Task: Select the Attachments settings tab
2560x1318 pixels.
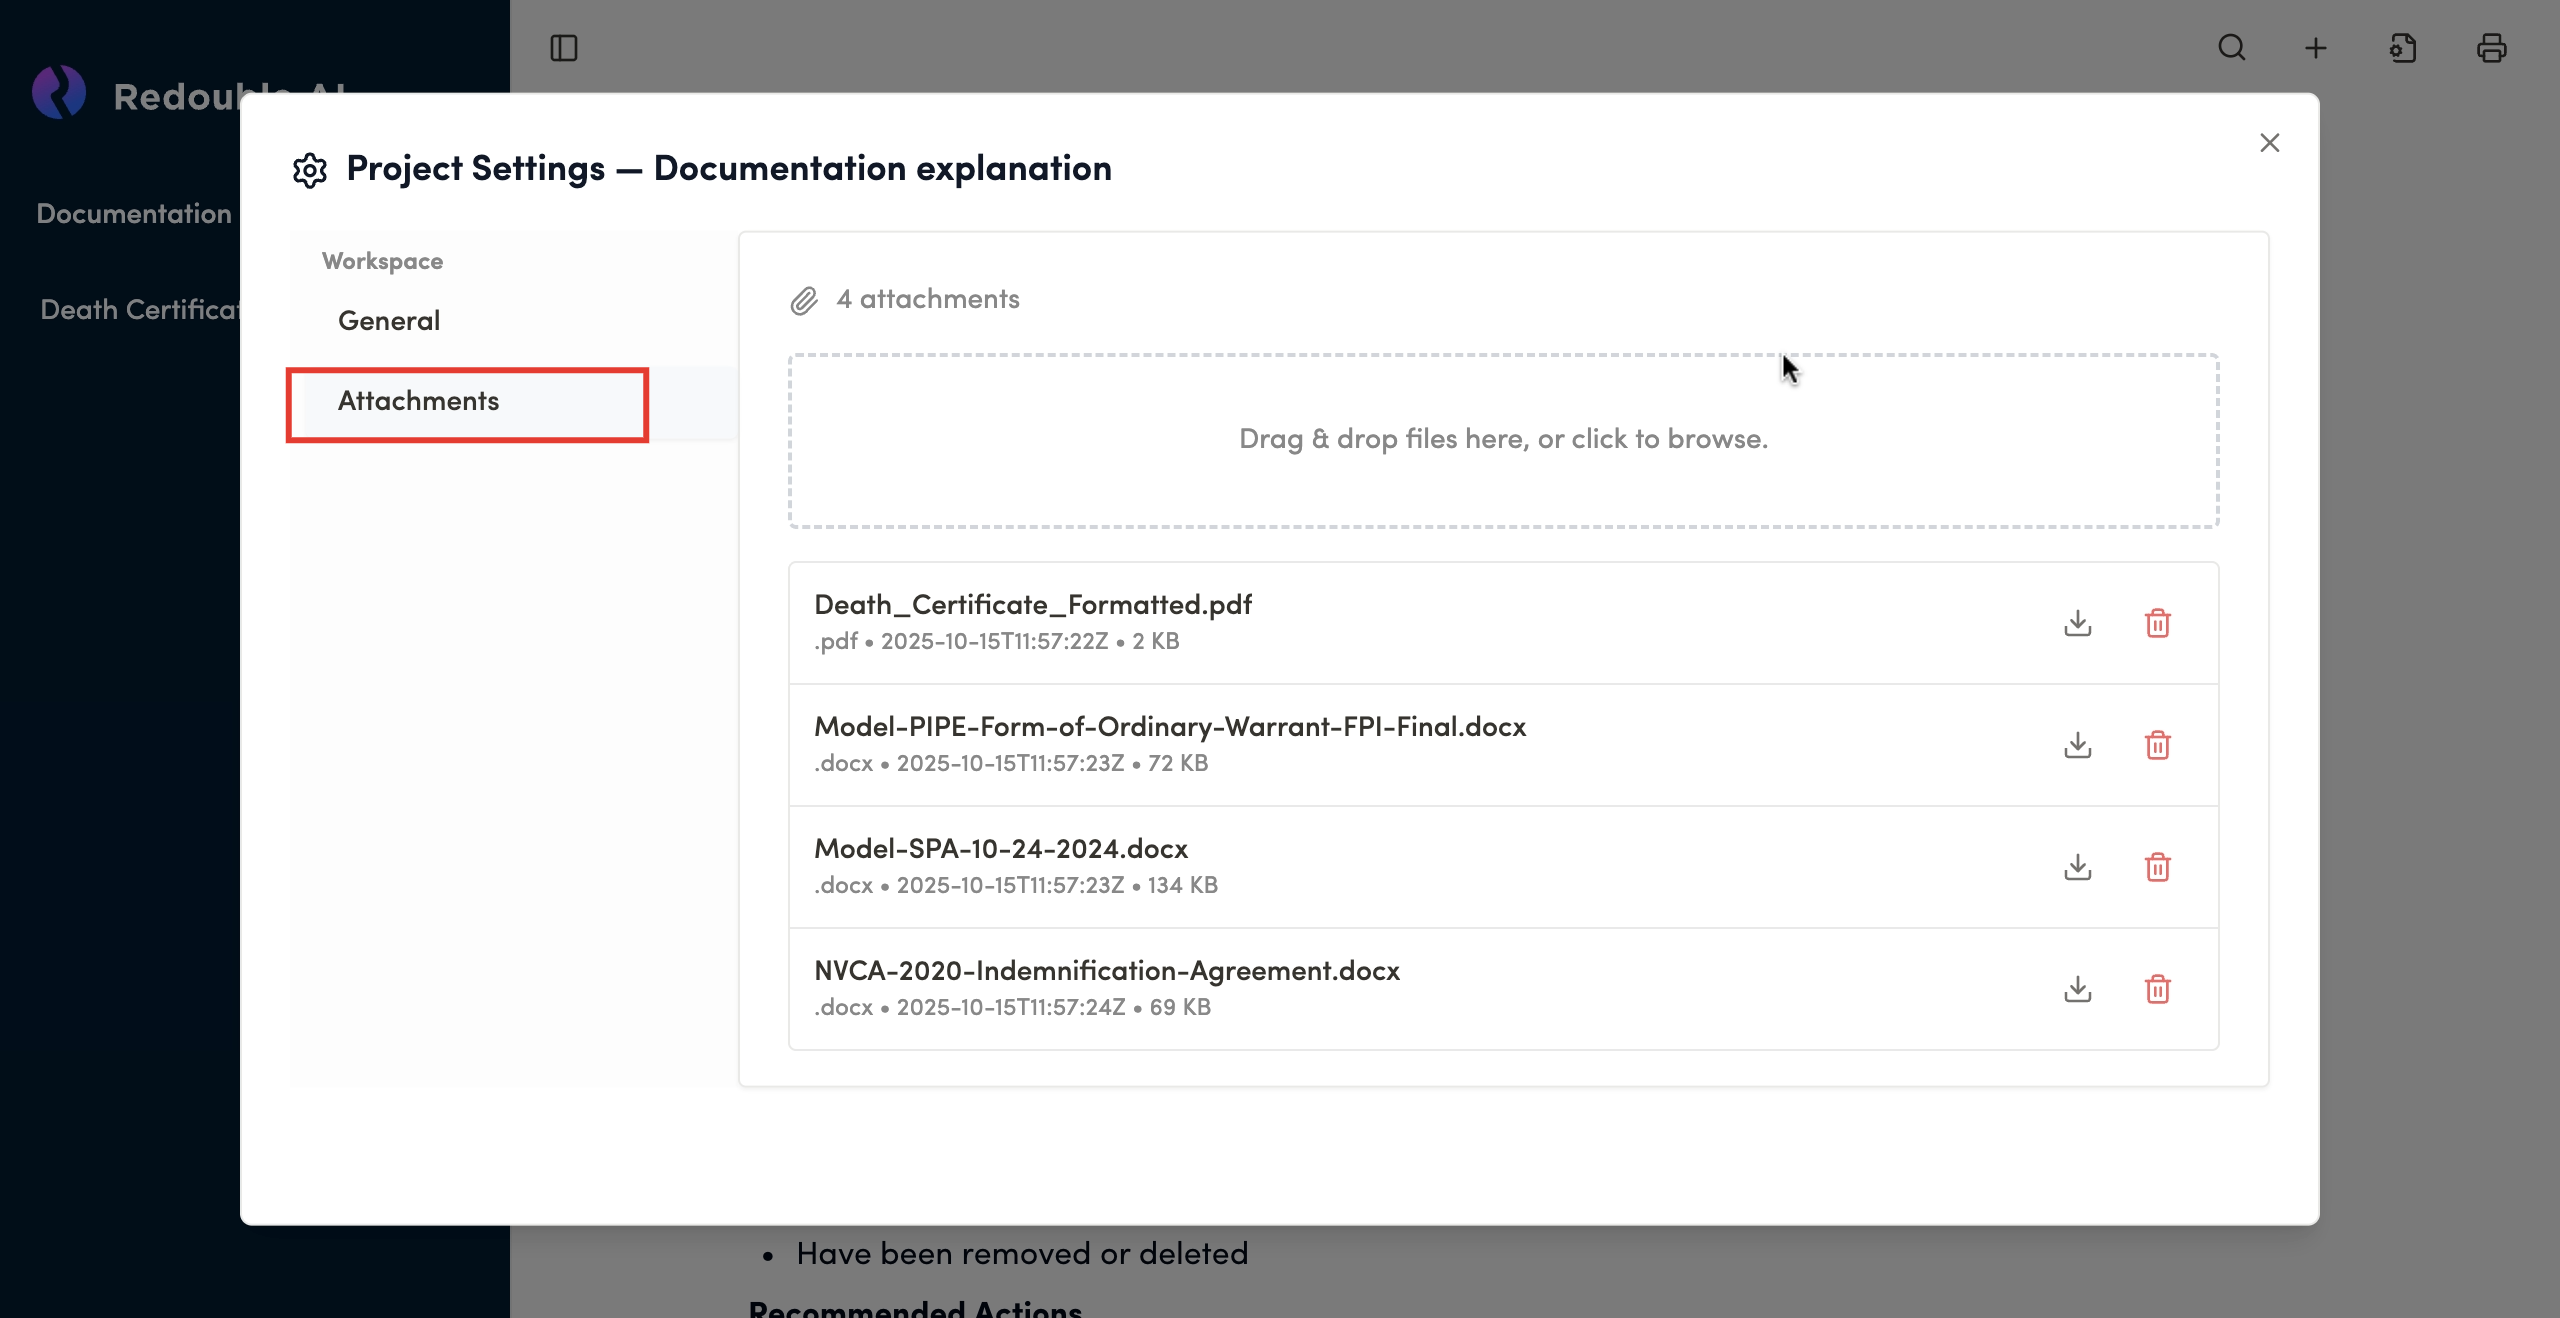Action: tap(418, 401)
